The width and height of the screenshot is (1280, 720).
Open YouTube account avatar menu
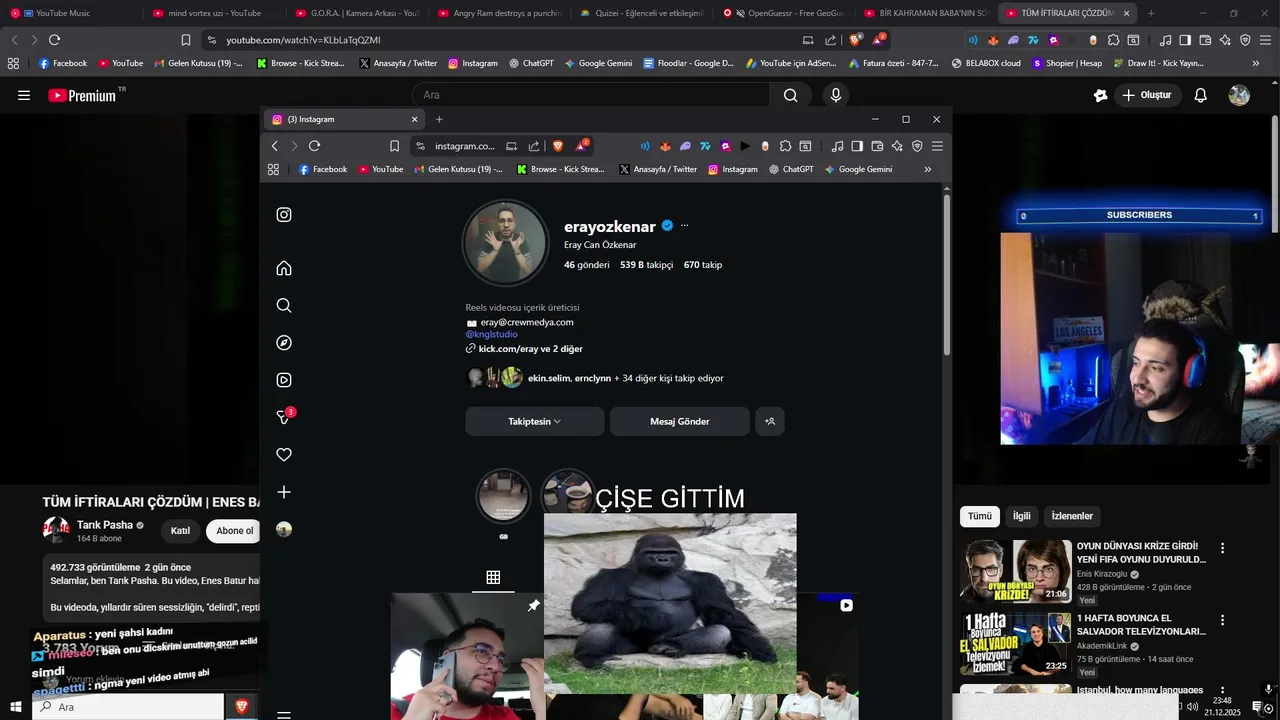point(1239,95)
